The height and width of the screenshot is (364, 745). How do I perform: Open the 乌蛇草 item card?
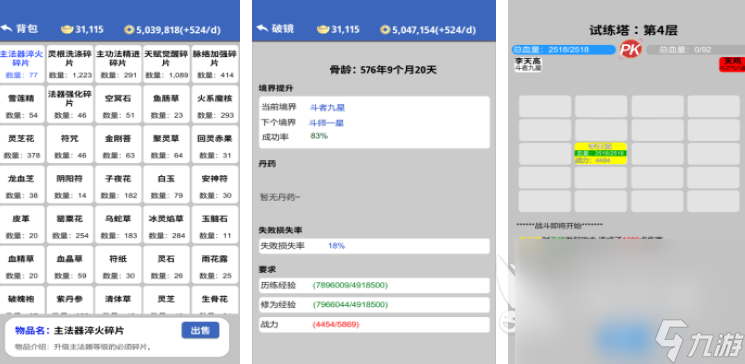click(x=118, y=224)
